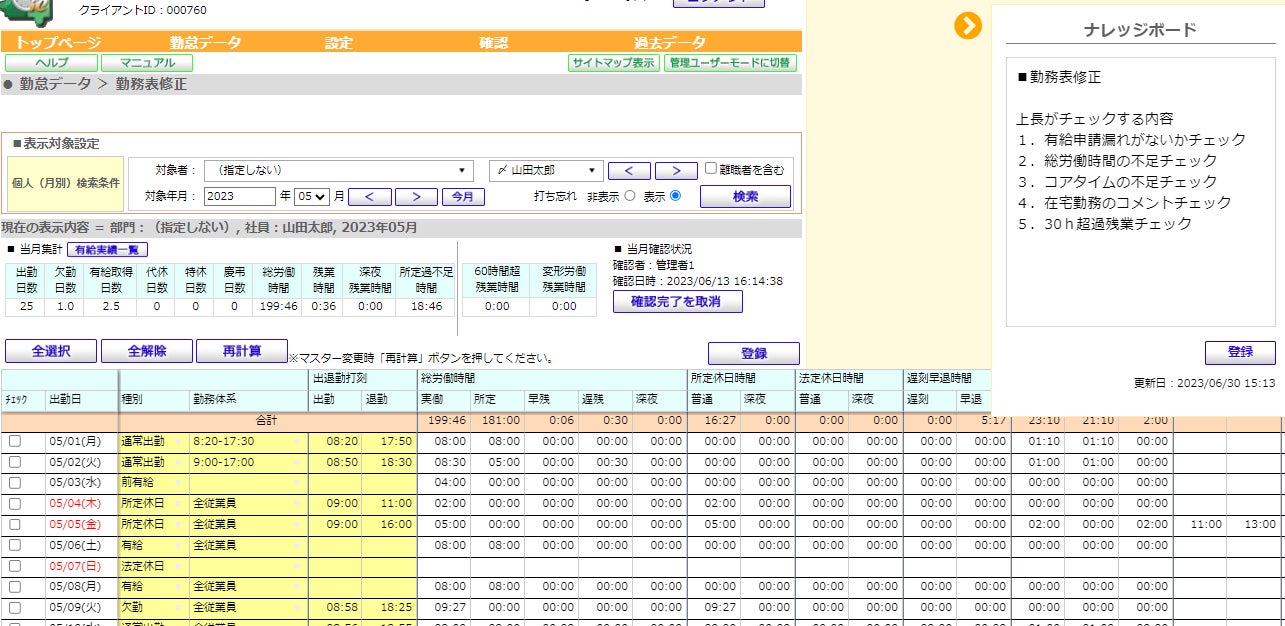The height and width of the screenshot is (626, 1285).
Task: Collapse the knowledge board with orange arrow
Action: click(967, 26)
